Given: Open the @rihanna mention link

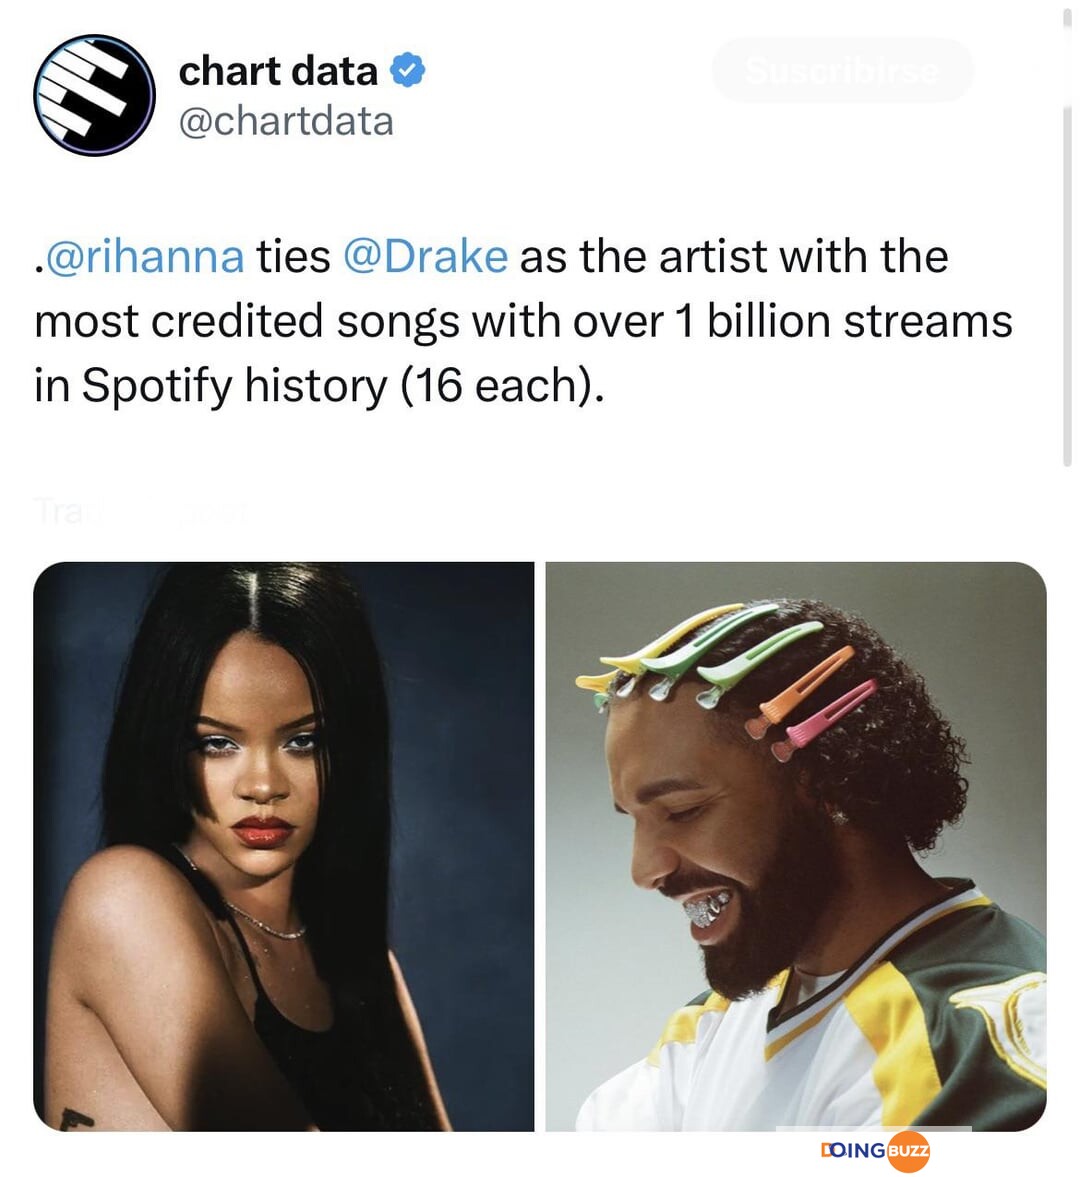Looking at the screenshot, I should pos(145,256).
